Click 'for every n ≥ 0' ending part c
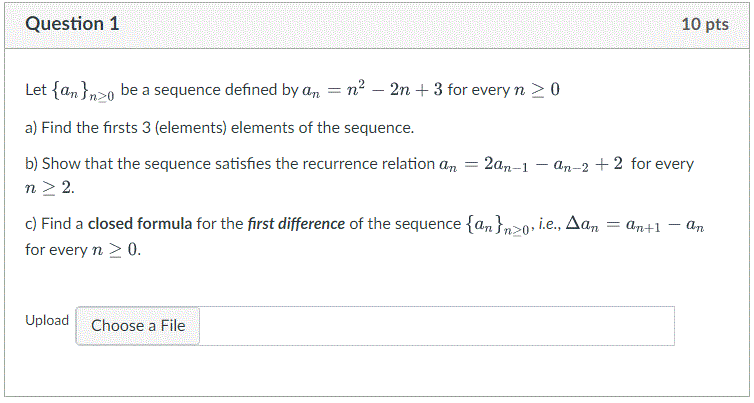 click(83, 250)
